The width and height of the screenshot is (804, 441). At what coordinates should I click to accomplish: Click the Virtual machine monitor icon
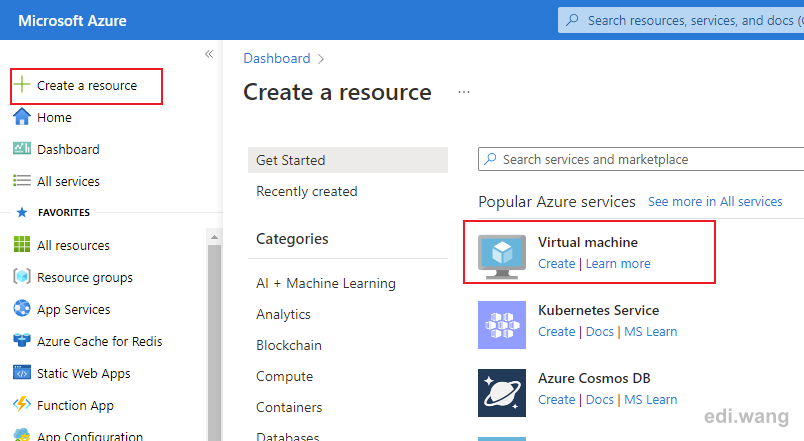tap(501, 256)
